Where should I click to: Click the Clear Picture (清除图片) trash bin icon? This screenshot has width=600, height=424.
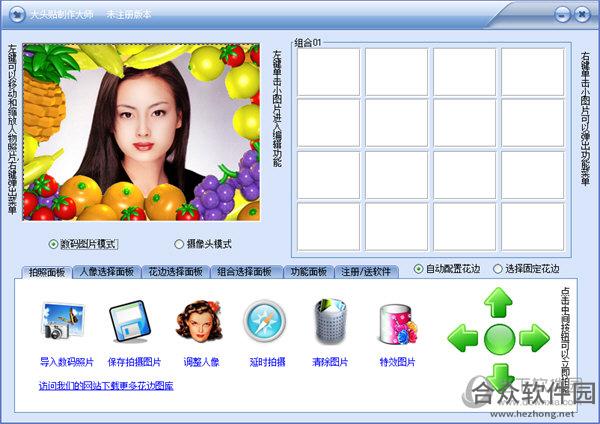click(x=331, y=321)
